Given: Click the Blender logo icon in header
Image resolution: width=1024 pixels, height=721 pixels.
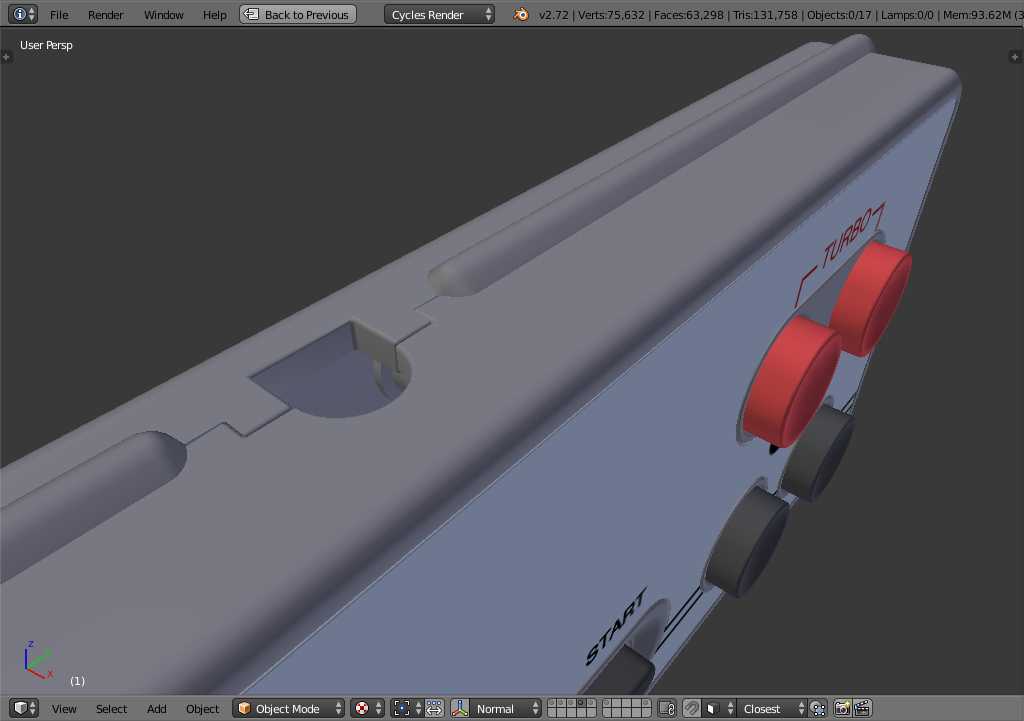Looking at the screenshot, I should coord(521,15).
